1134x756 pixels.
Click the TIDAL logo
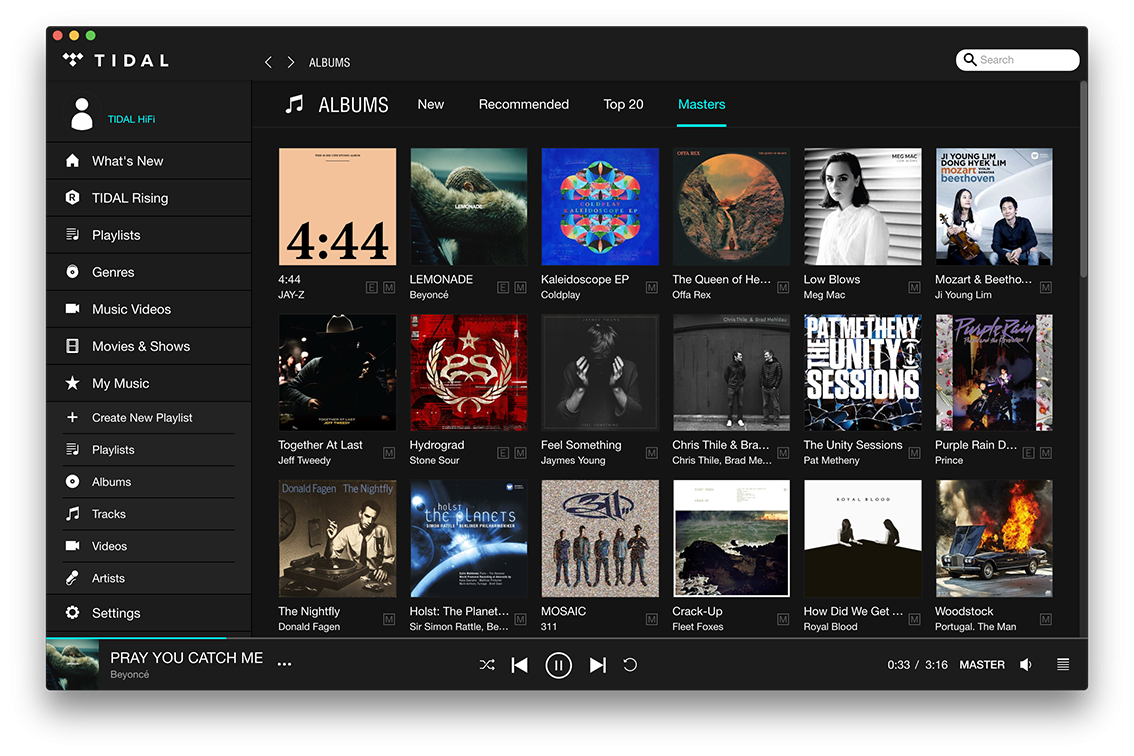(x=116, y=60)
